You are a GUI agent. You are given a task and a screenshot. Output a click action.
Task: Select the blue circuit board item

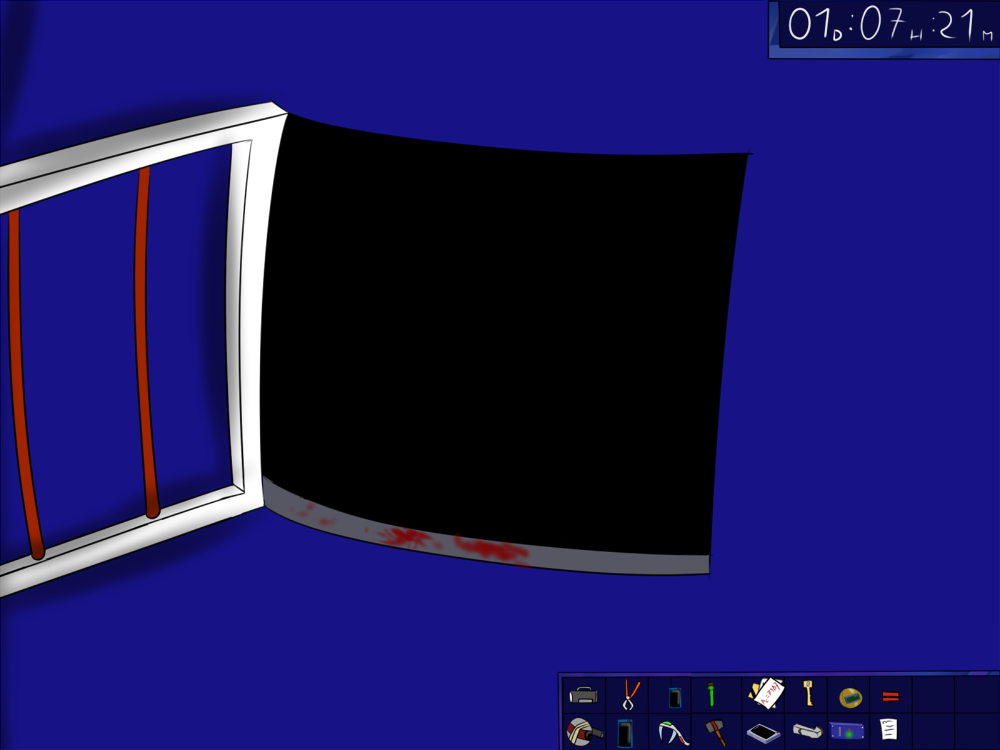pos(846,731)
